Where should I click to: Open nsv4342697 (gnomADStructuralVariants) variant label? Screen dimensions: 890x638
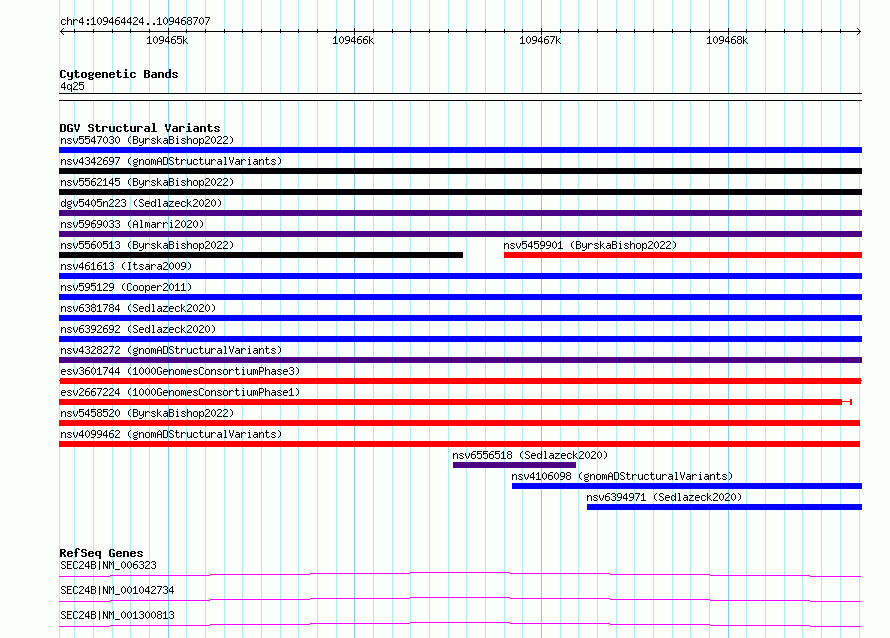[171, 161]
